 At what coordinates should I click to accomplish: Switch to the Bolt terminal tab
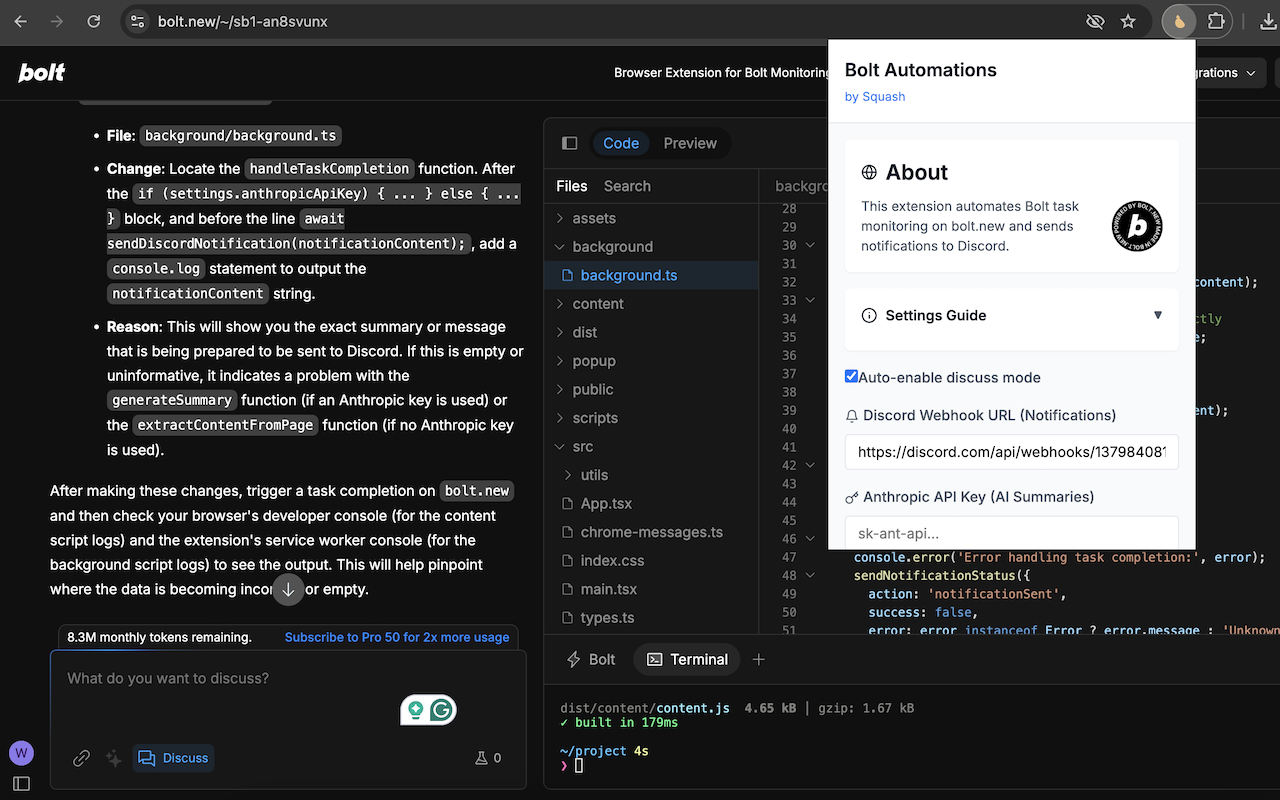click(x=591, y=659)
